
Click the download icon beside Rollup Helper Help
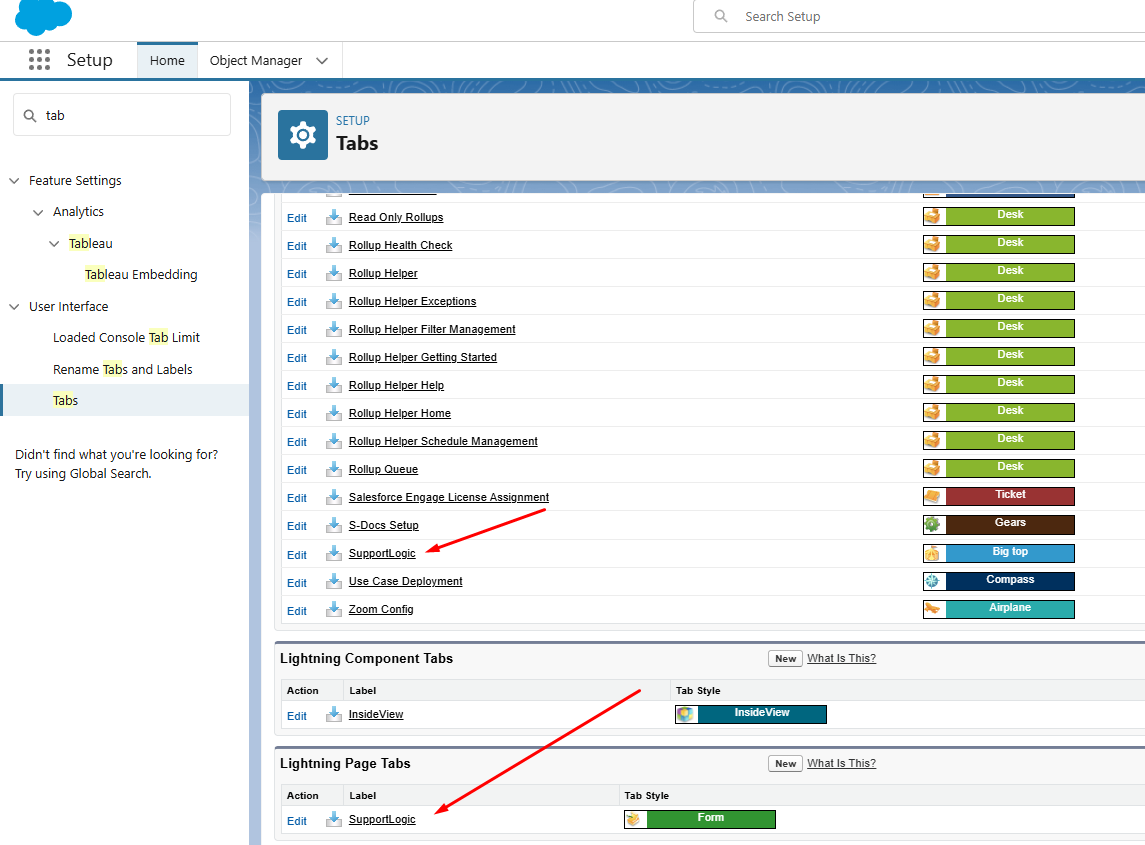334,385
